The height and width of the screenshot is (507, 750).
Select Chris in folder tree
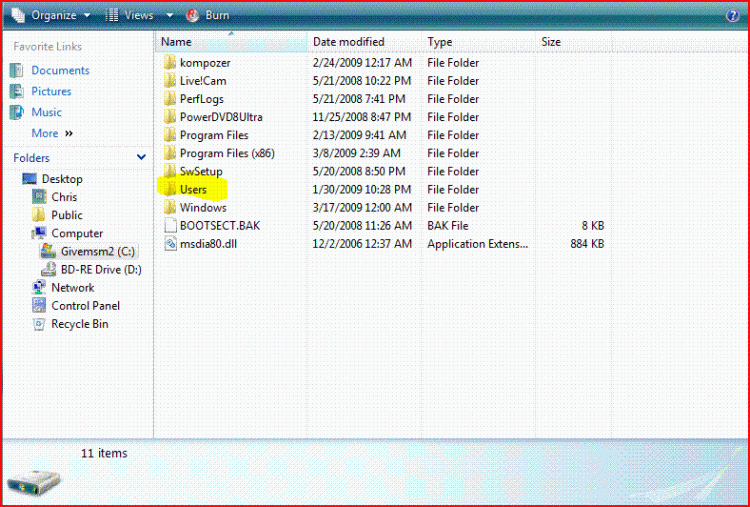(x=64, y=197)
